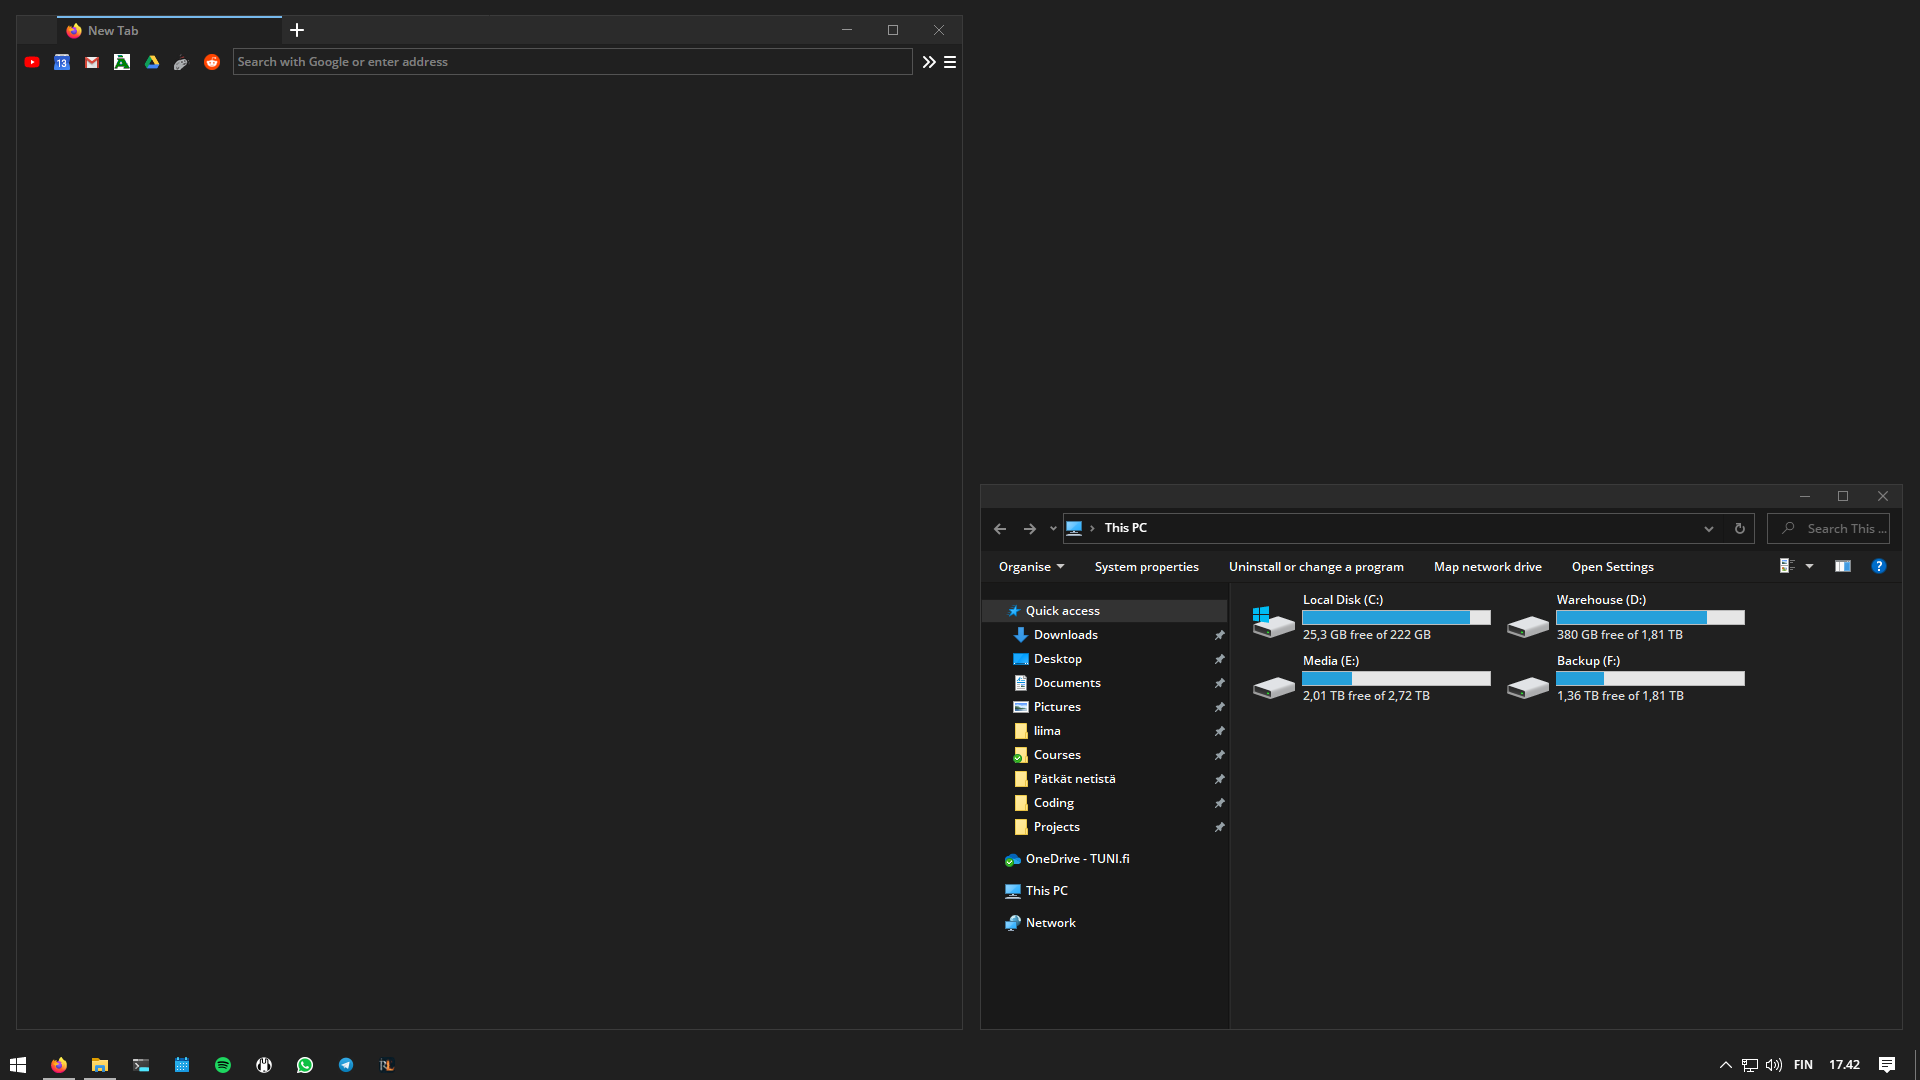Open the Firefox hamburger menu

pyautogui.click(x=950, y=62)
